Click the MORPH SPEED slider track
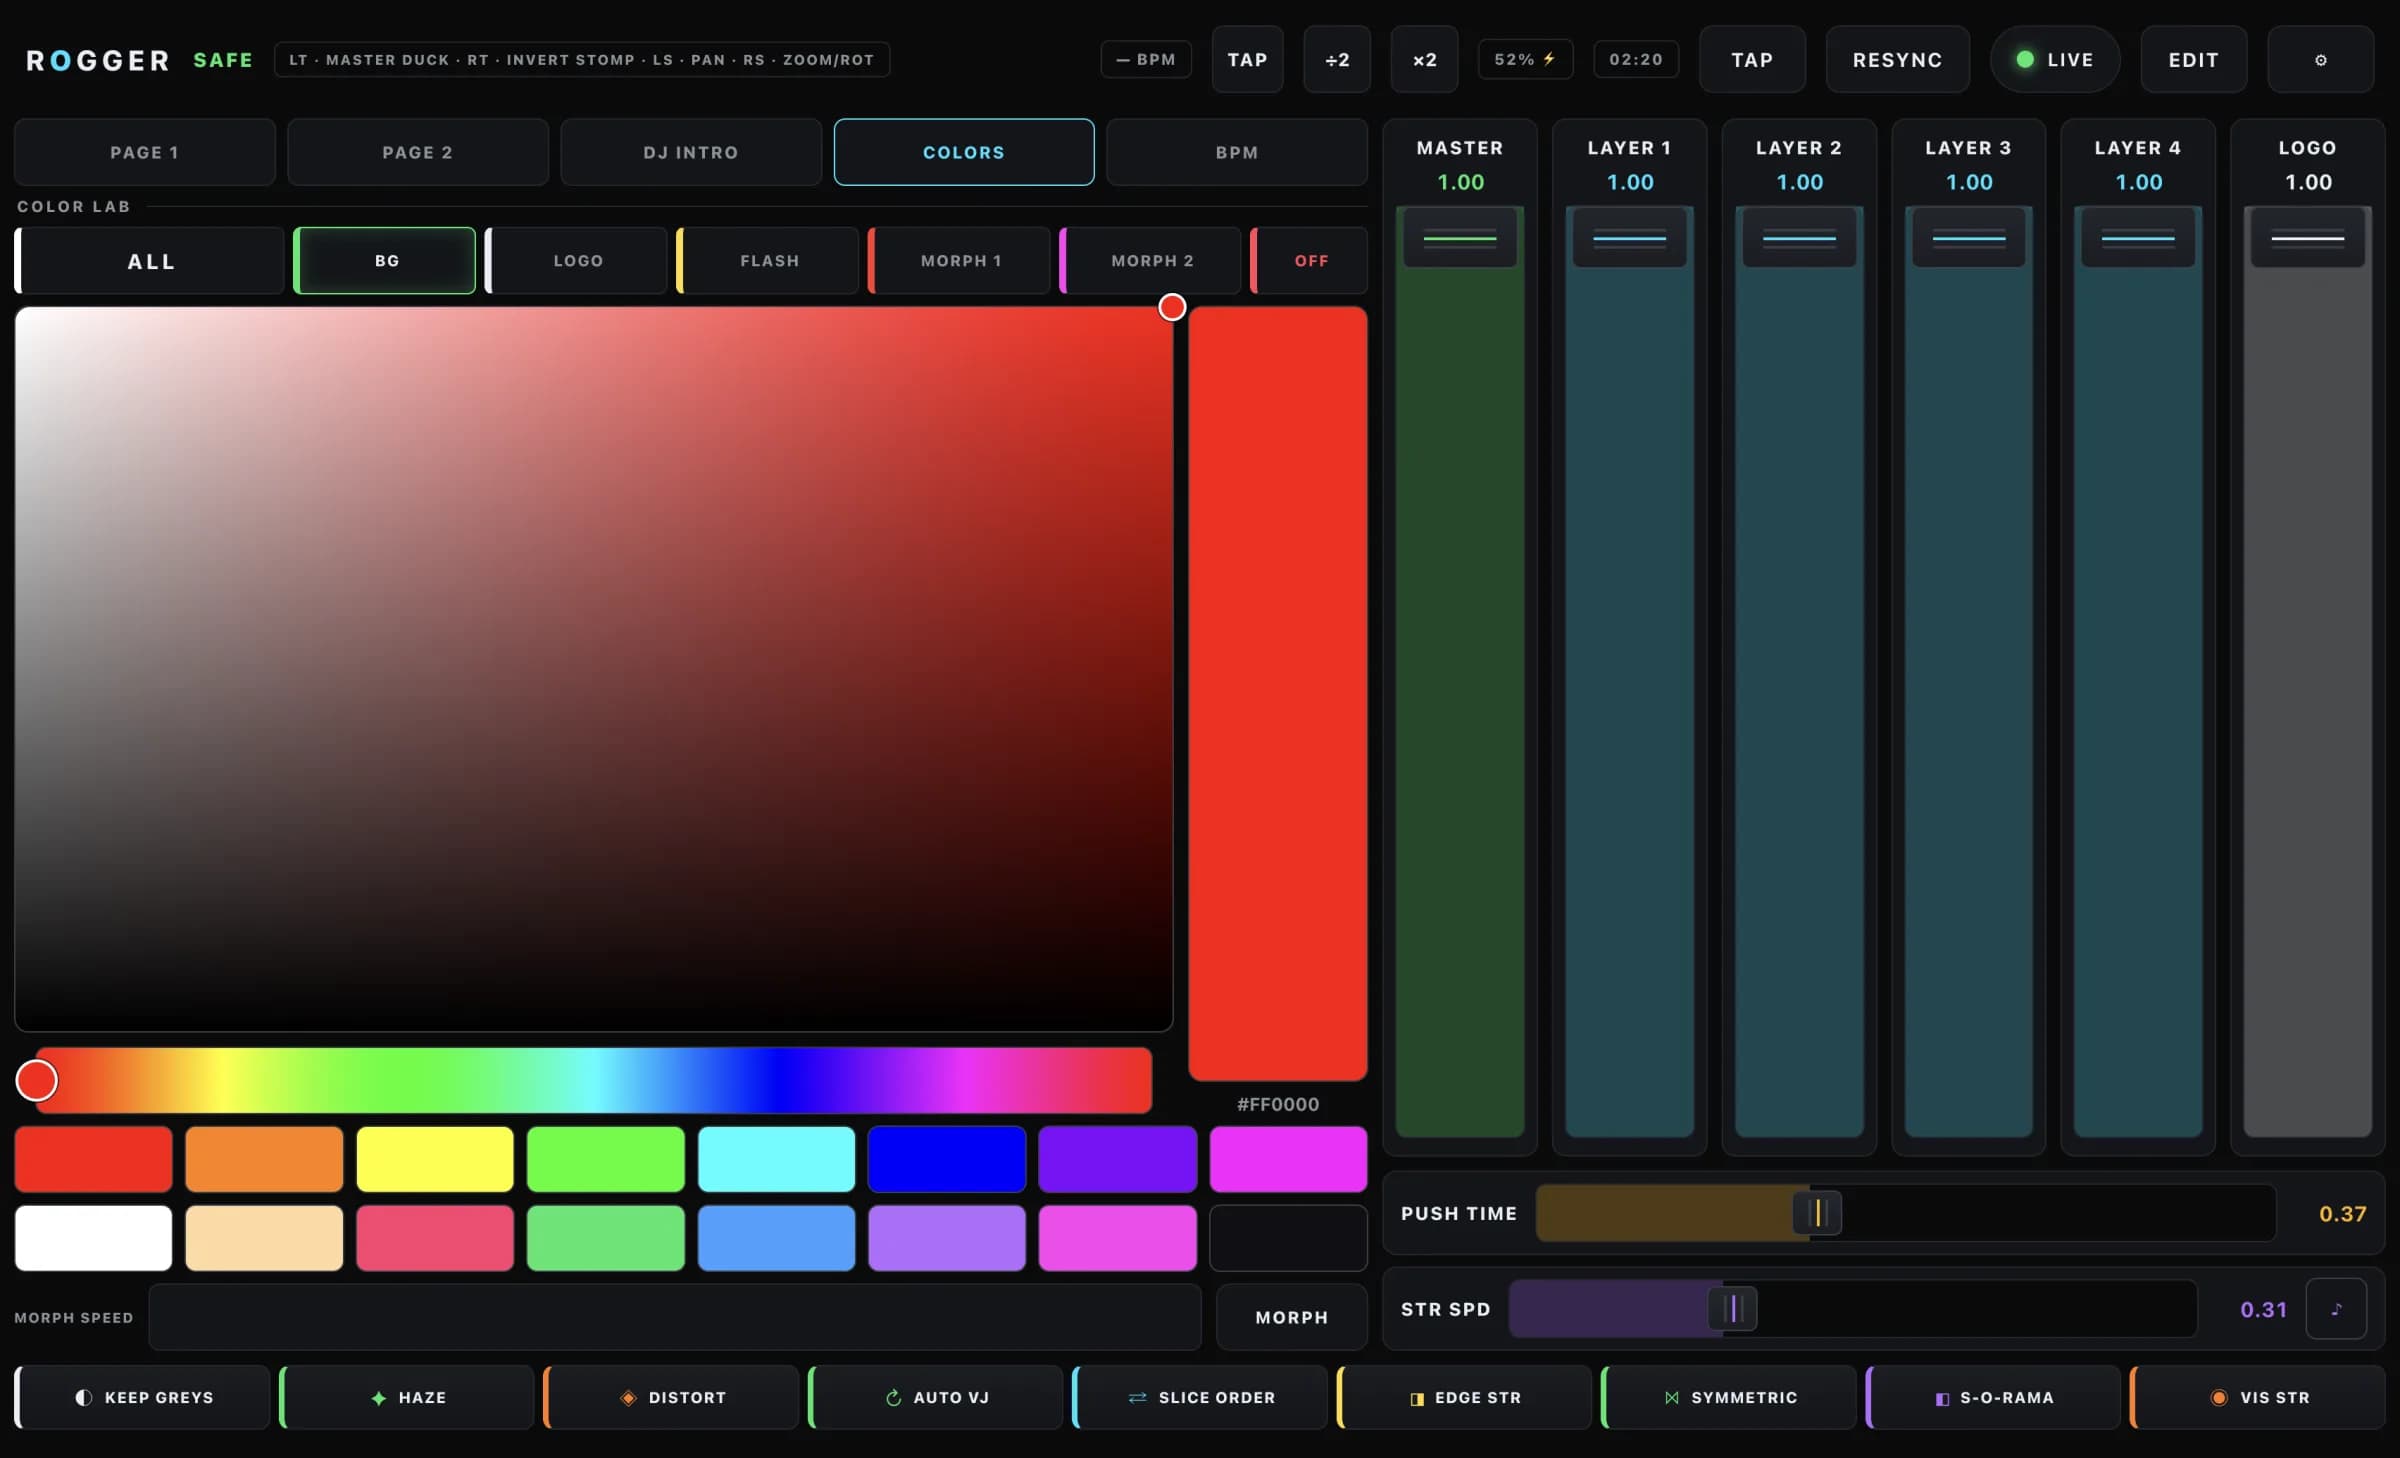The height and width of the screenshot is (1458, 2400). [x=675, y=1317]
